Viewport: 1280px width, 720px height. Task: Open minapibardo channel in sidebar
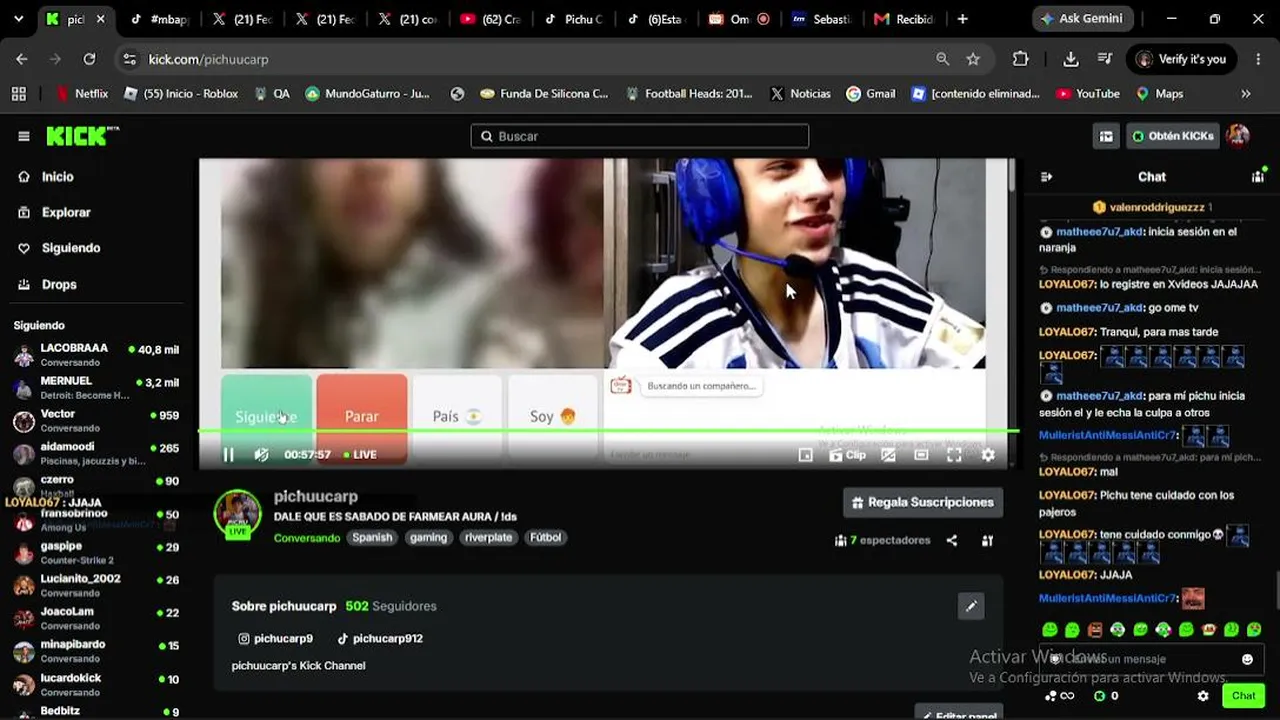(96, 652)
